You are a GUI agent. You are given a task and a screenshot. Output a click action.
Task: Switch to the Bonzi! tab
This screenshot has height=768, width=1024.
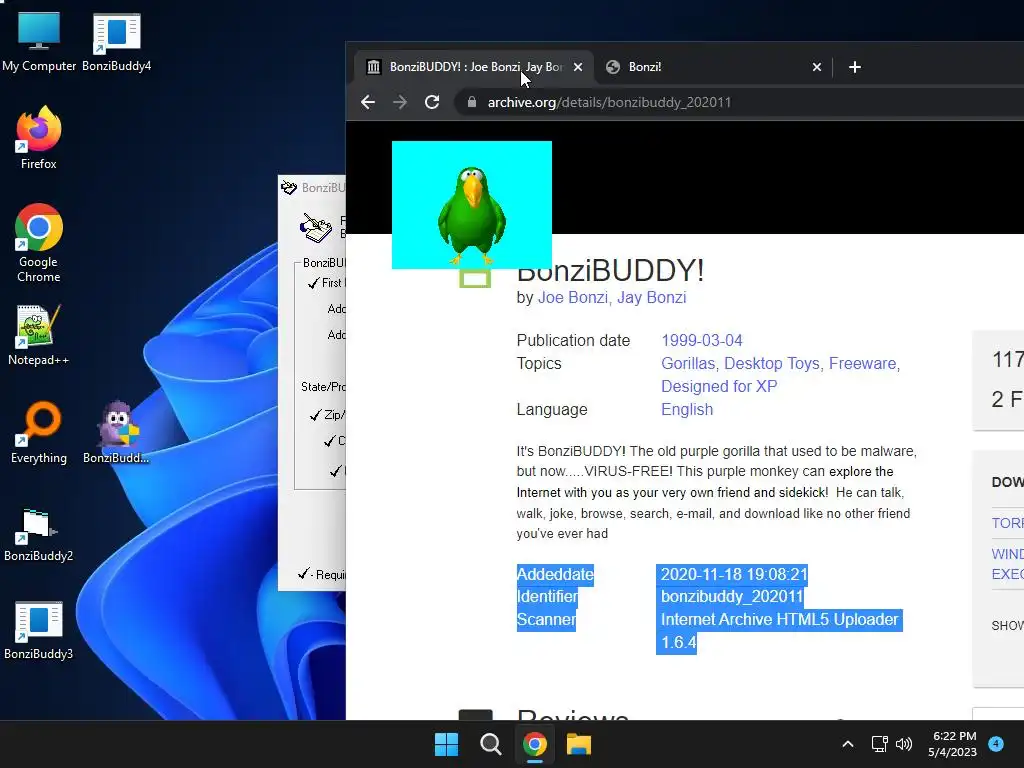[712, 67]
